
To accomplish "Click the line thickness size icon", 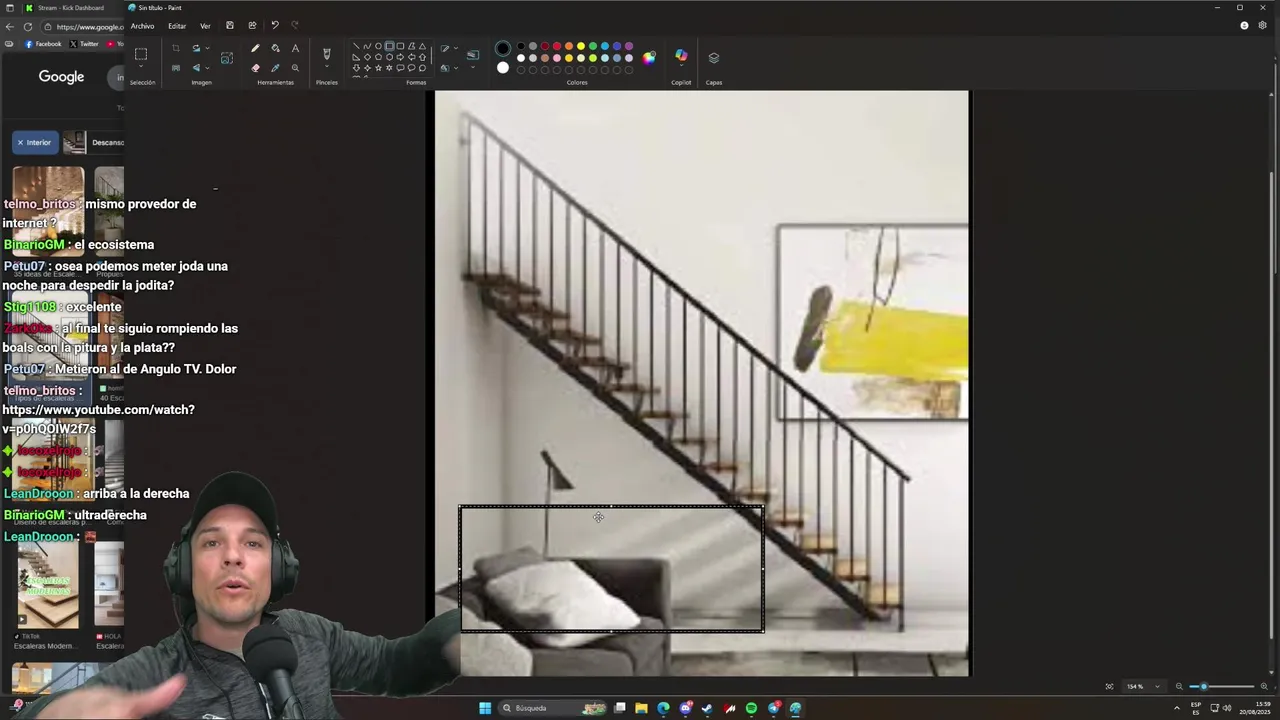I will [473, 55].
